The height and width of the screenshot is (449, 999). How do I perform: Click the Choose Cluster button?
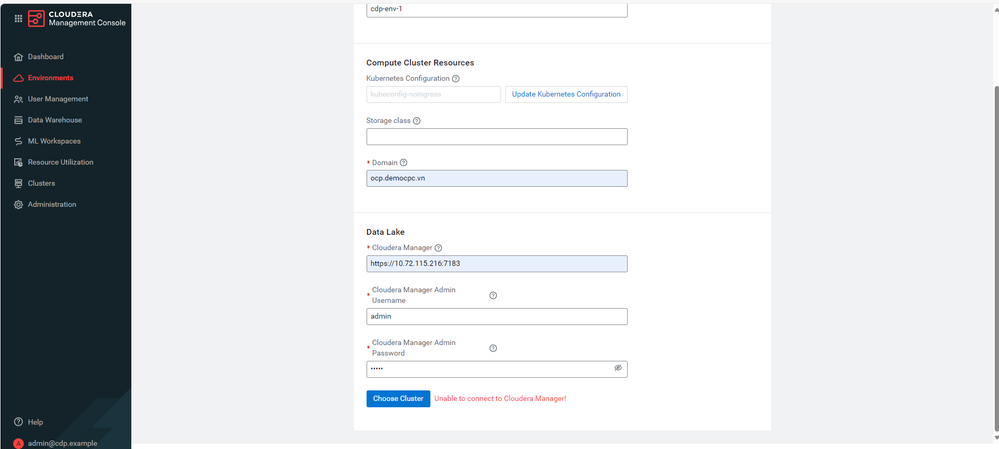click(x=398, y=399)
